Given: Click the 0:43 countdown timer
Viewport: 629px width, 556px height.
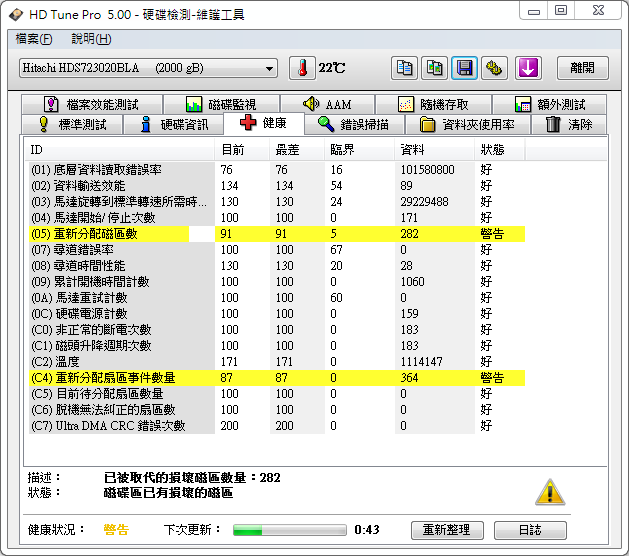Looking at the screenshot, I should [x=367, y=530].
